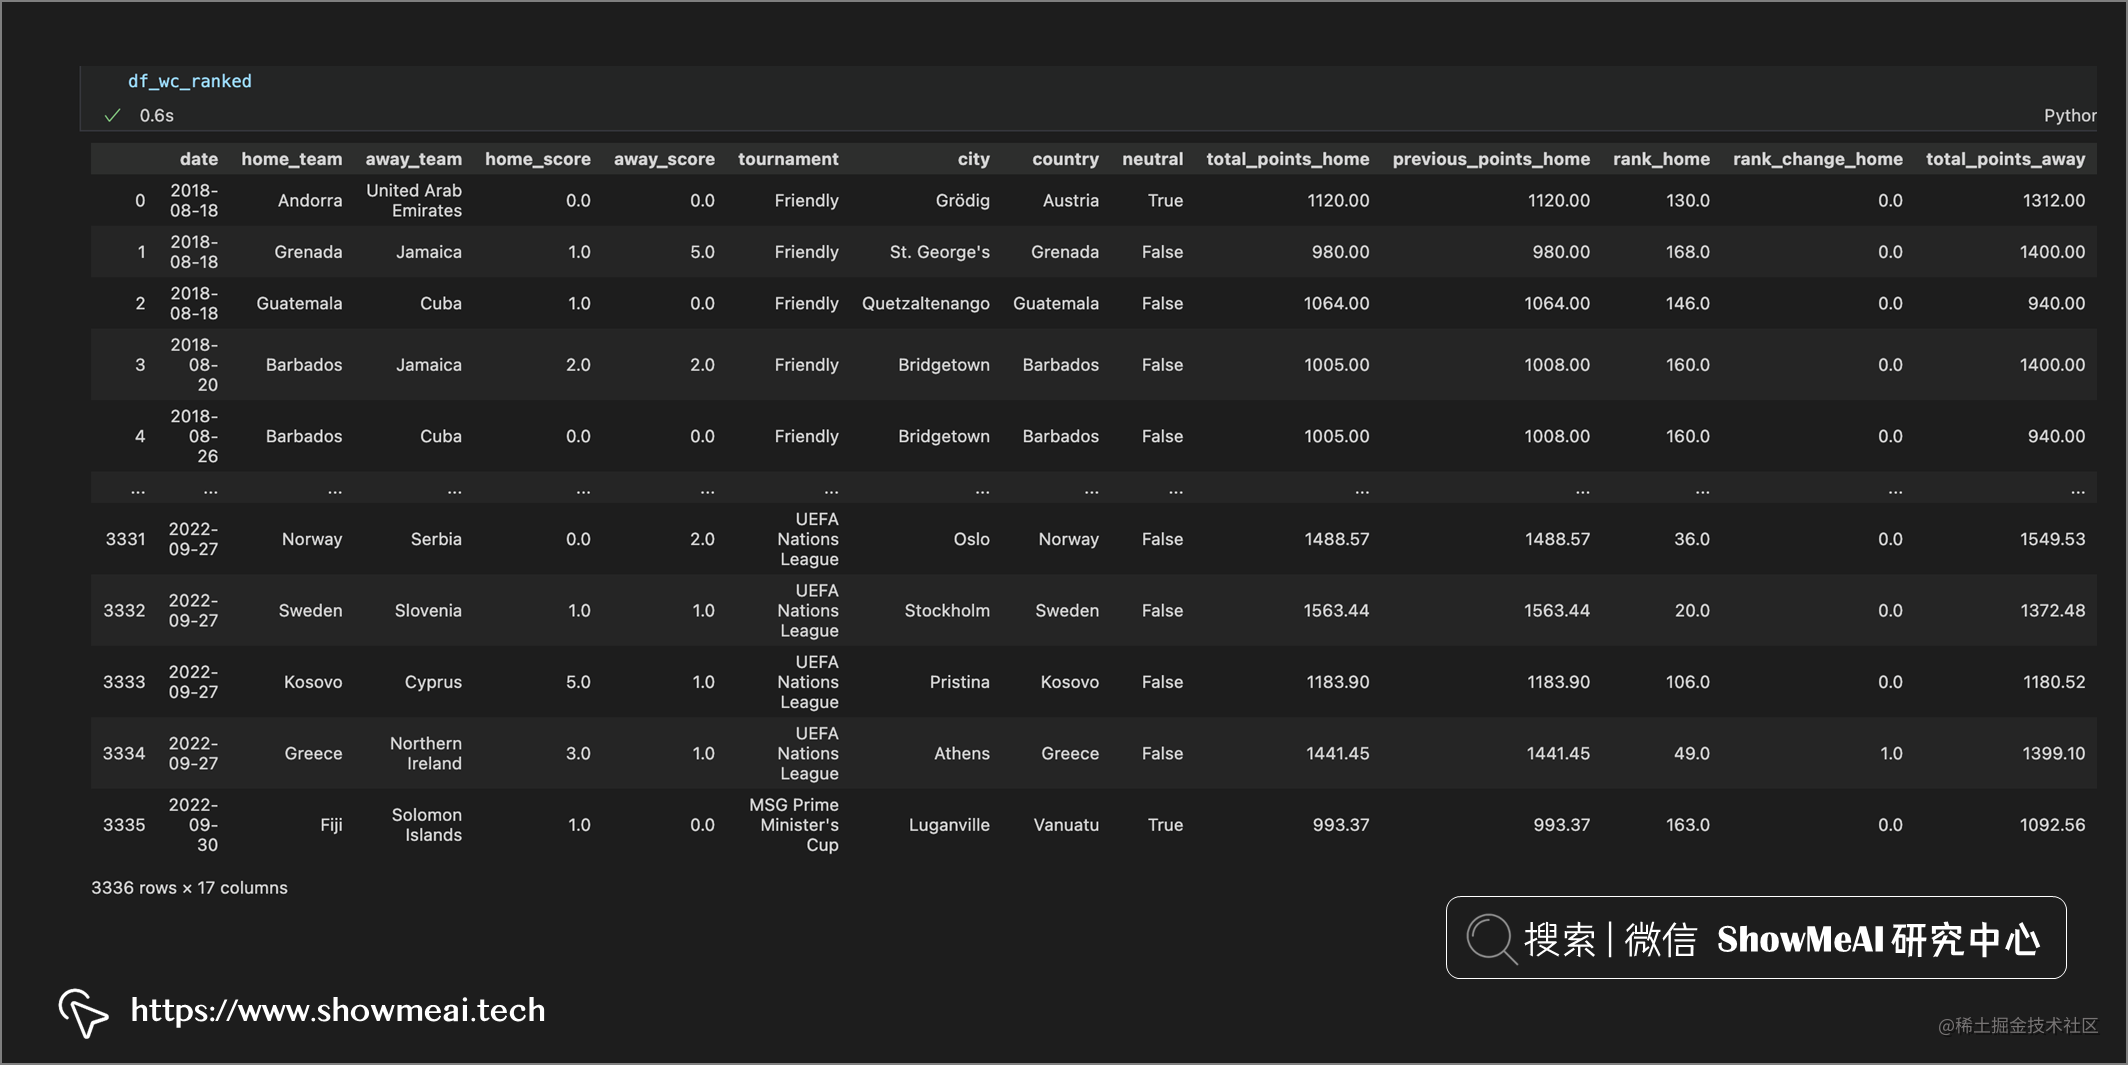Click the Grenada home_team cell in row 1

pos(309,252)
